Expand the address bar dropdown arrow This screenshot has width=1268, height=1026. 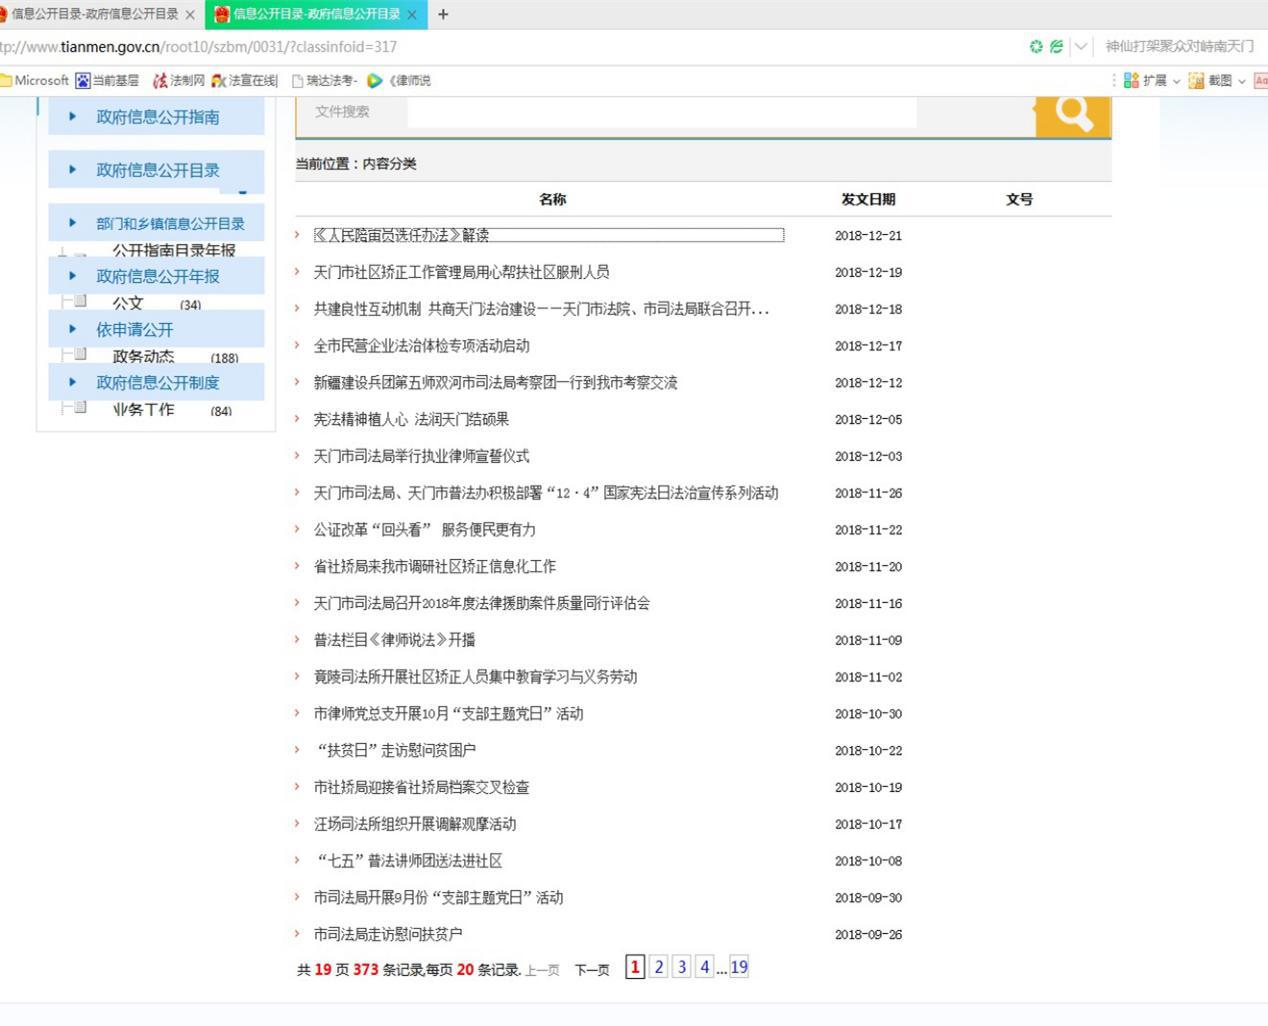click(x=1080, y=47)
